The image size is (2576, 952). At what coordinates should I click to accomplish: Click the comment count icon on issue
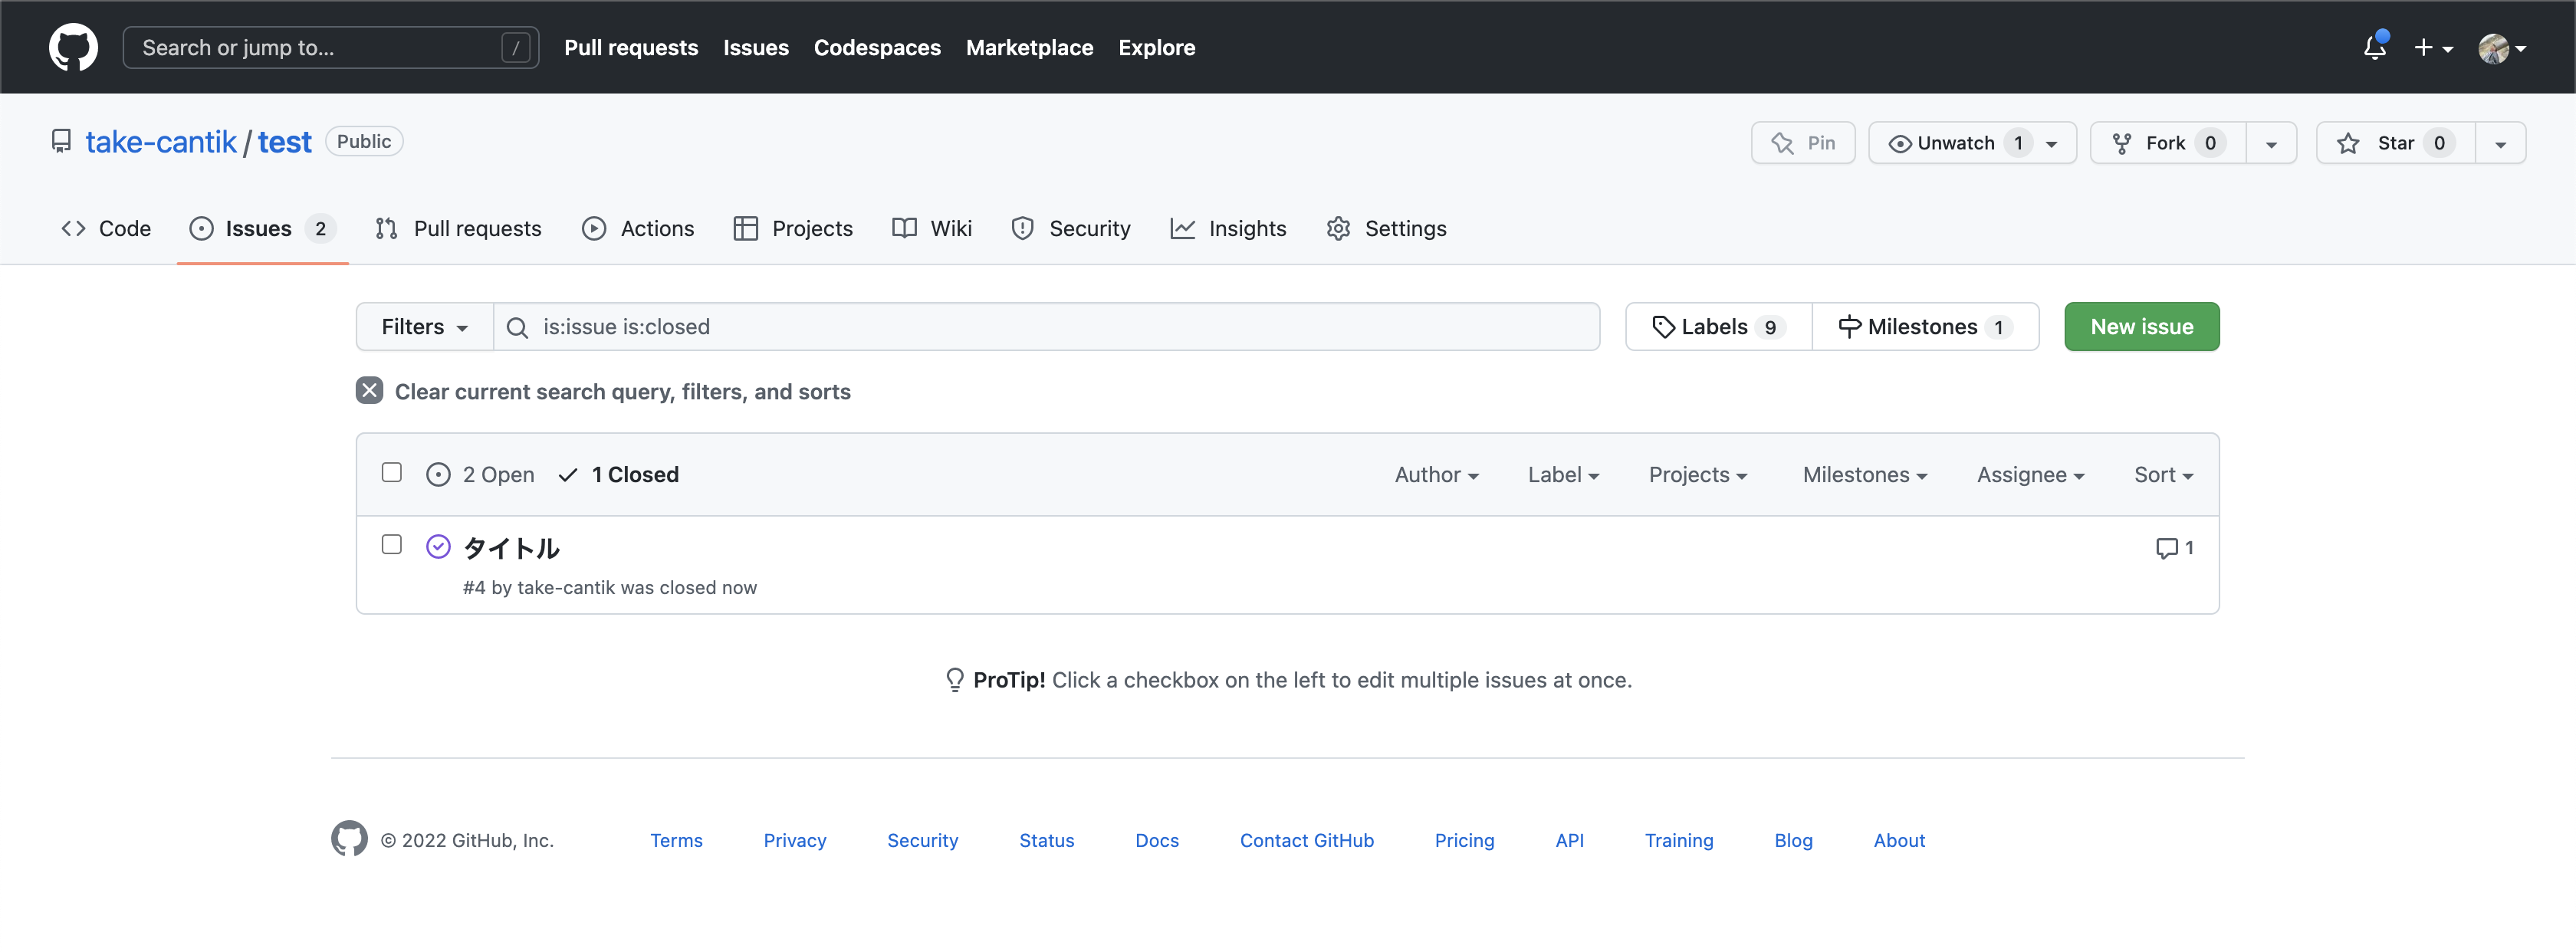point(2166,548)
